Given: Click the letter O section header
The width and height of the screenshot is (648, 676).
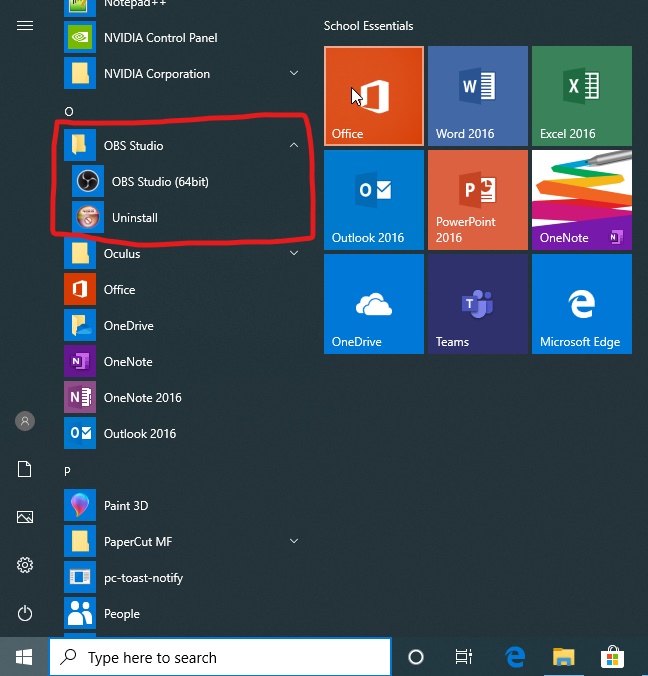Looking at the screenshot, I should tap(69, 112).
